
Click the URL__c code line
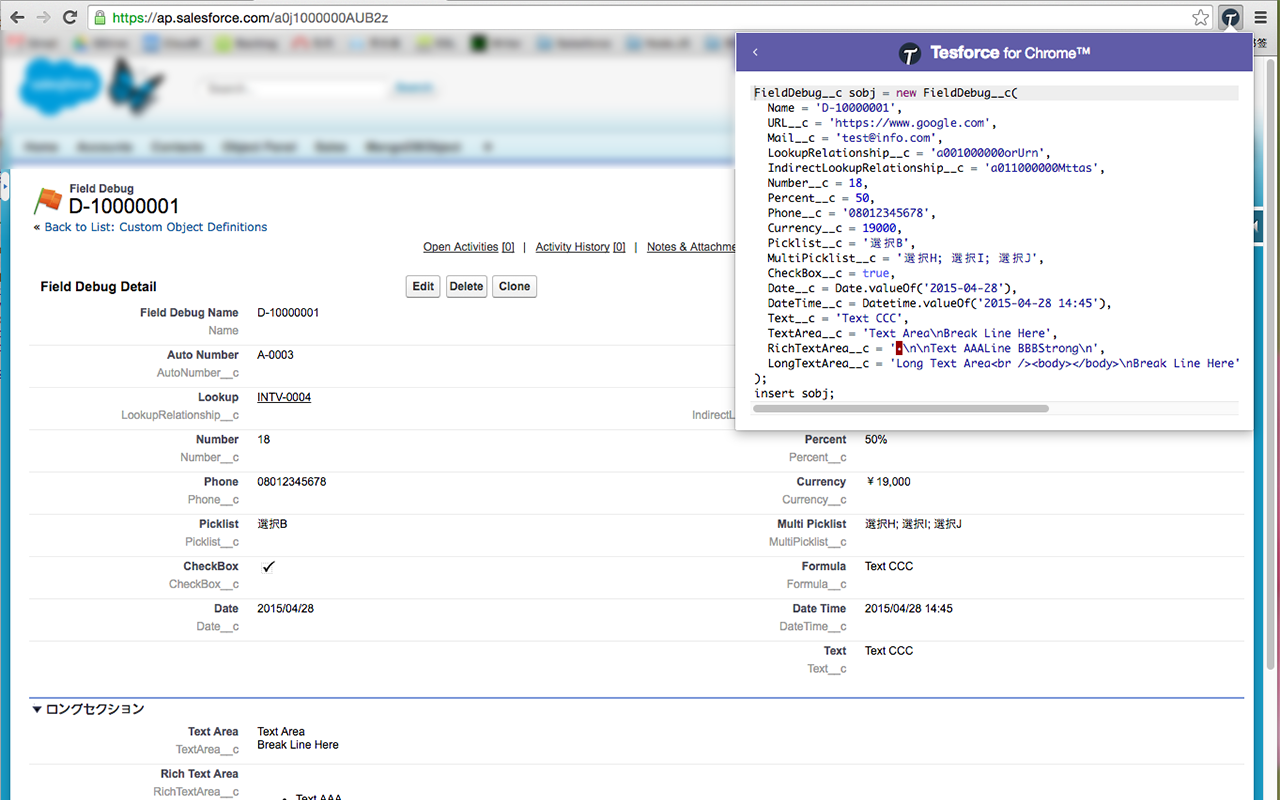881,123
